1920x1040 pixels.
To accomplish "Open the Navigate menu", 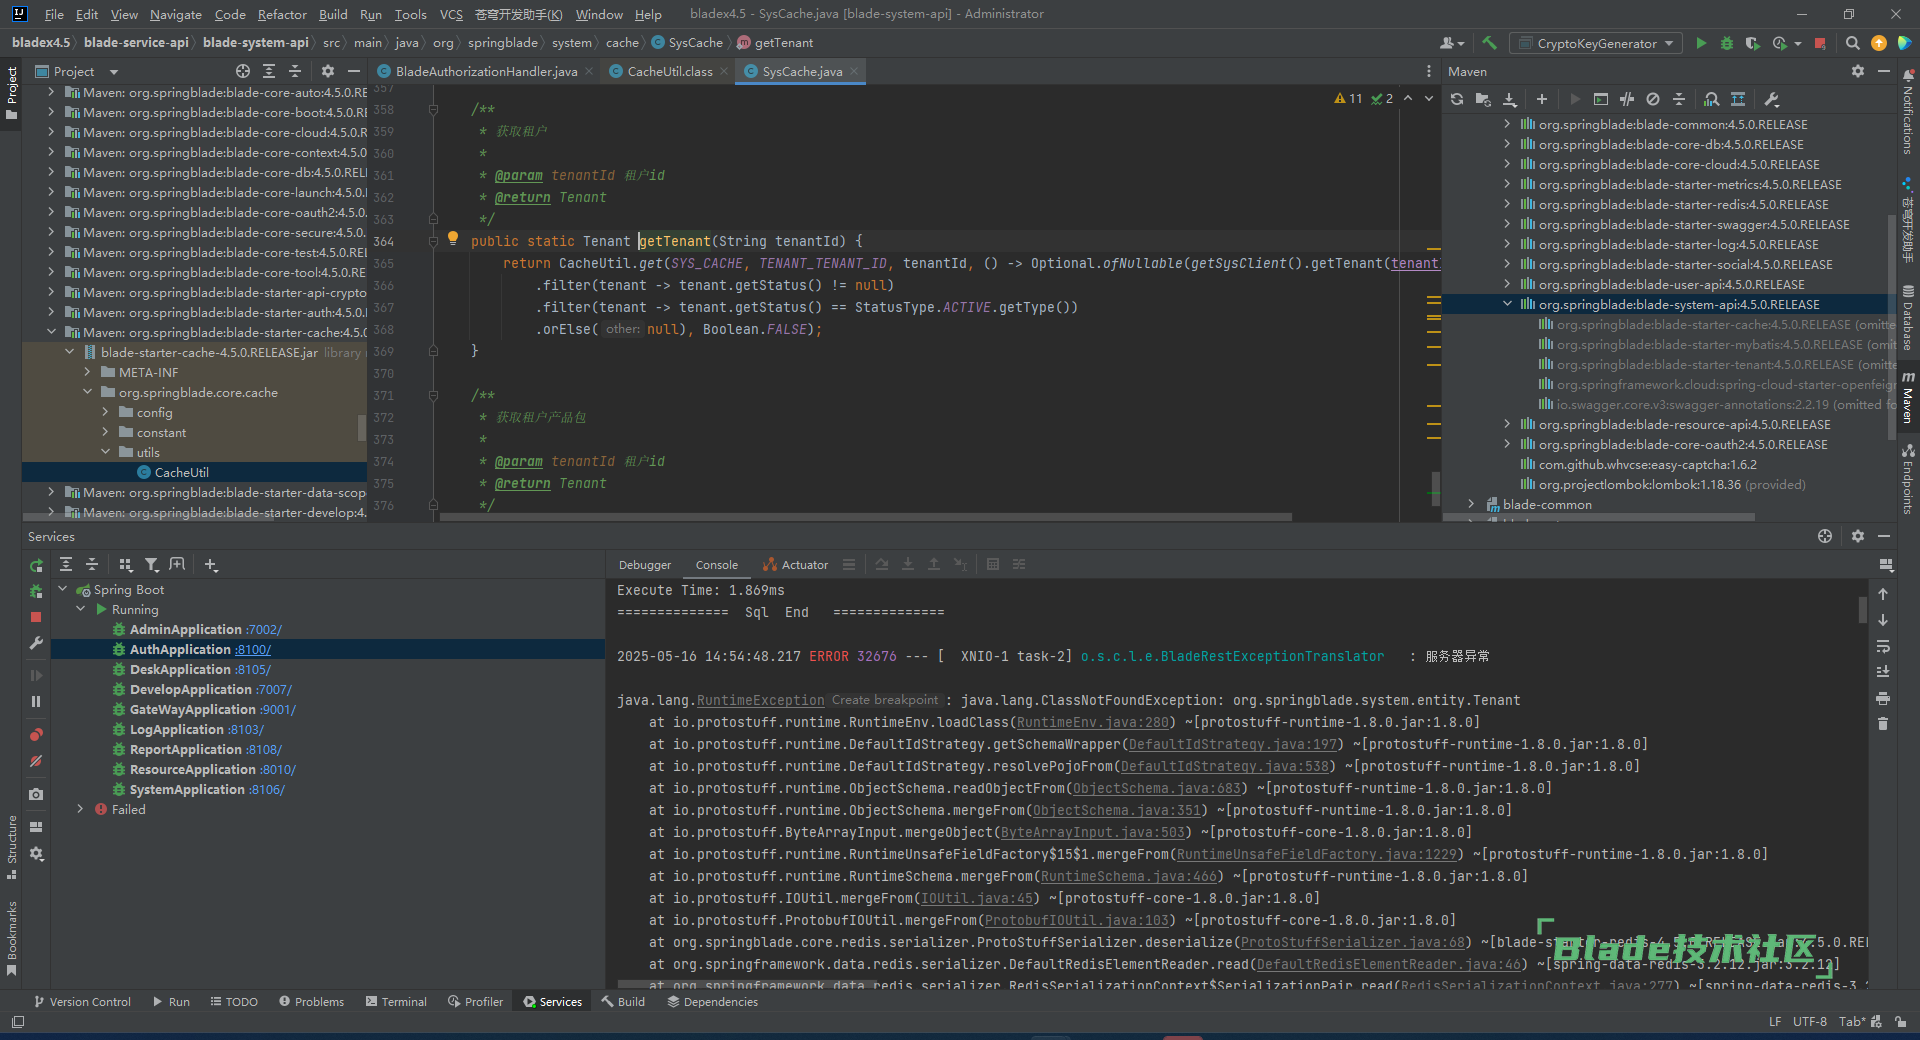I will (x=176, y=14).
